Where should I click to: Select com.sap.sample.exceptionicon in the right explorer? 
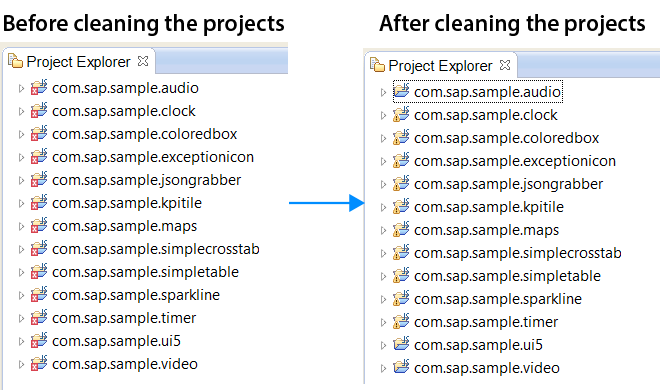click(515, 161)
